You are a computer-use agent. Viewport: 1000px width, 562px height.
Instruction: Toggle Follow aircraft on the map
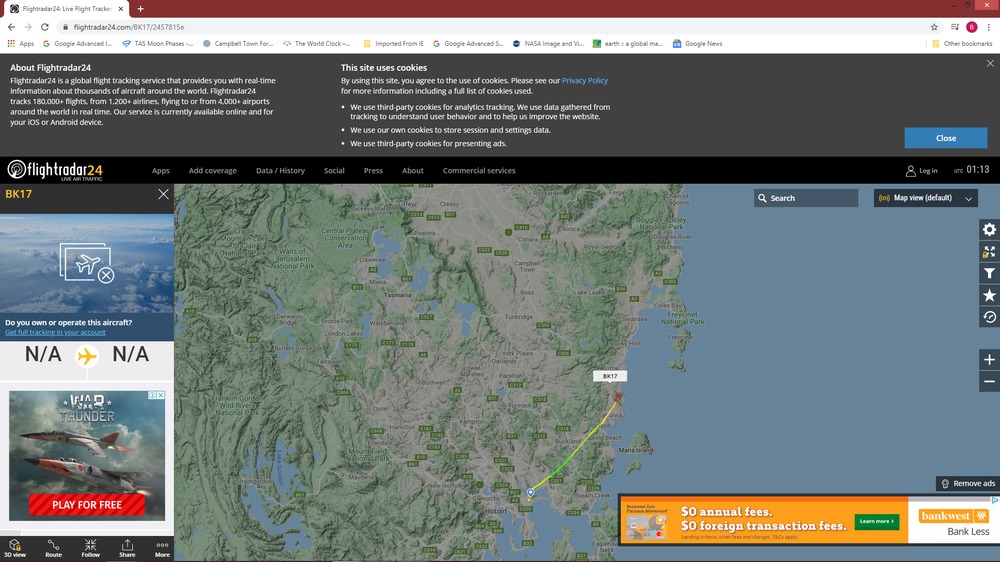point(90,547)
